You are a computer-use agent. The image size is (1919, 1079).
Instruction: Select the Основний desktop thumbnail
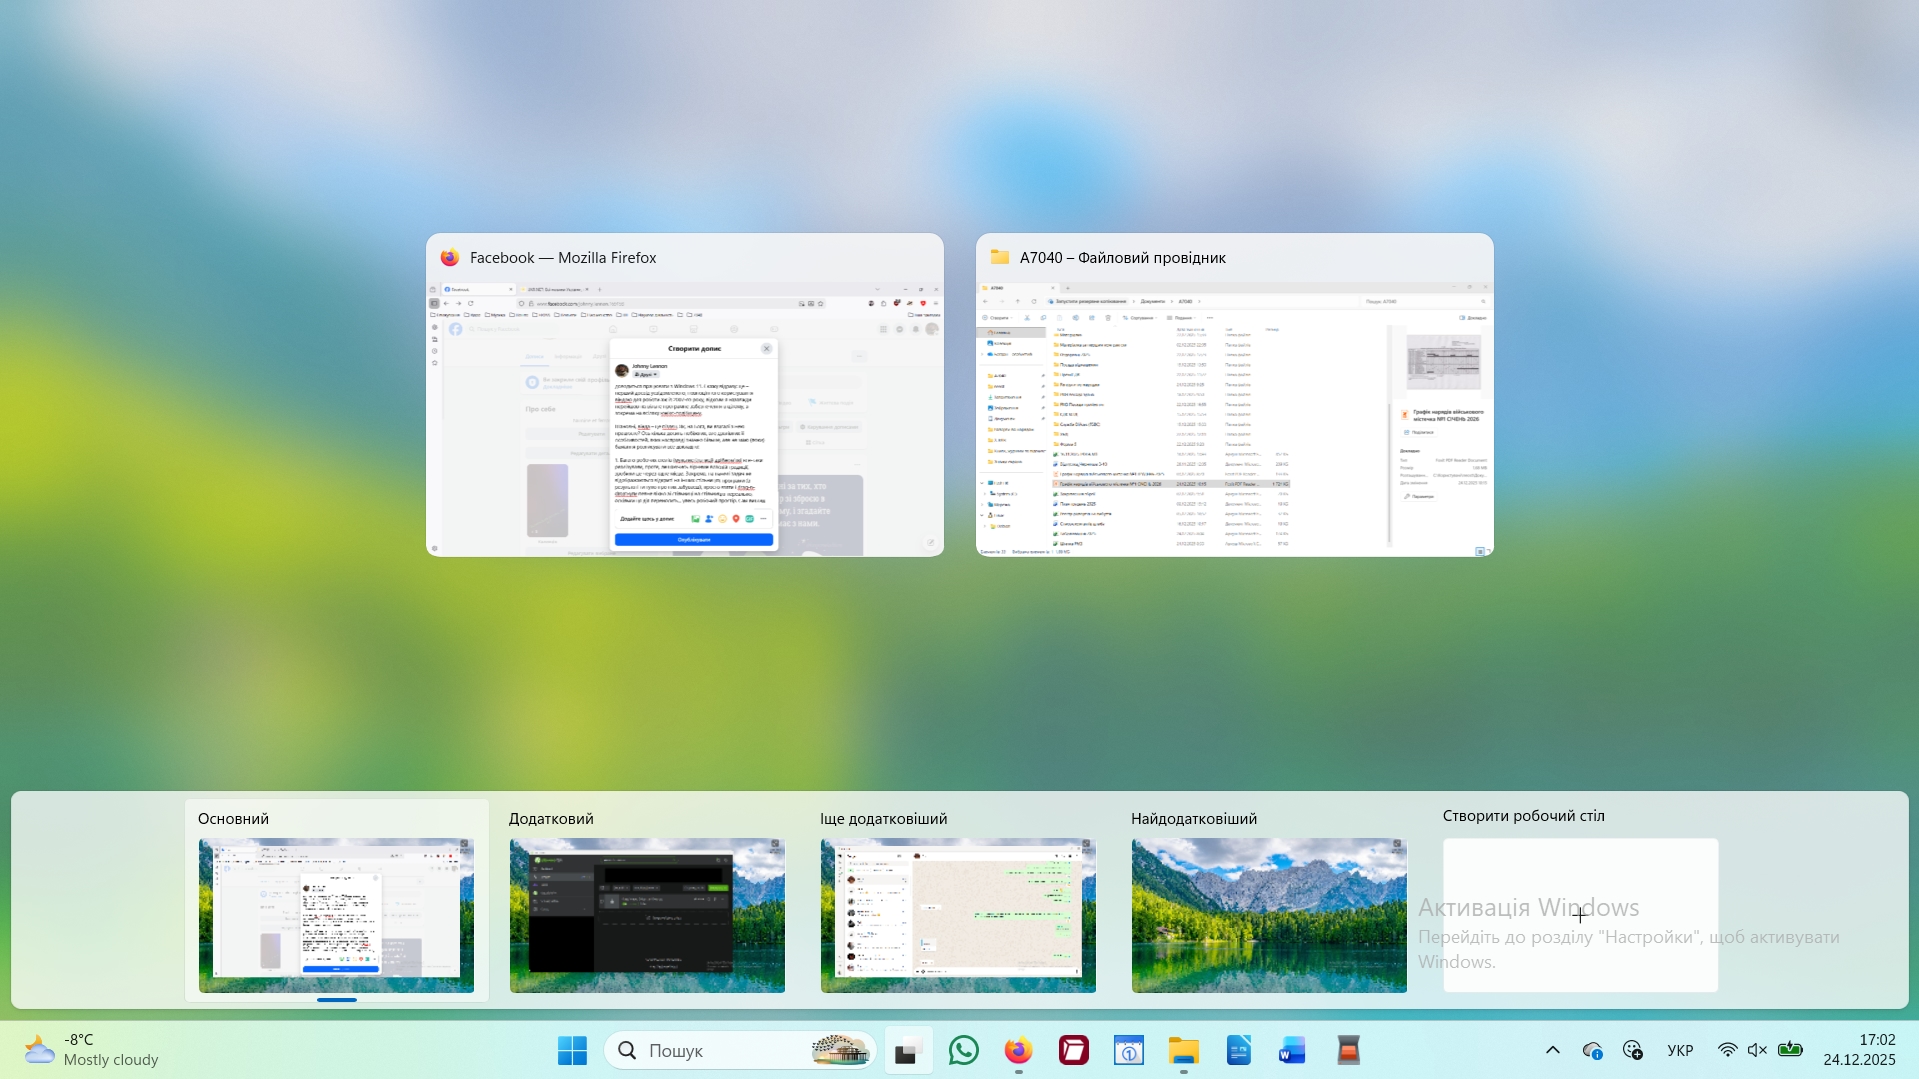click(x=336, y=914)
